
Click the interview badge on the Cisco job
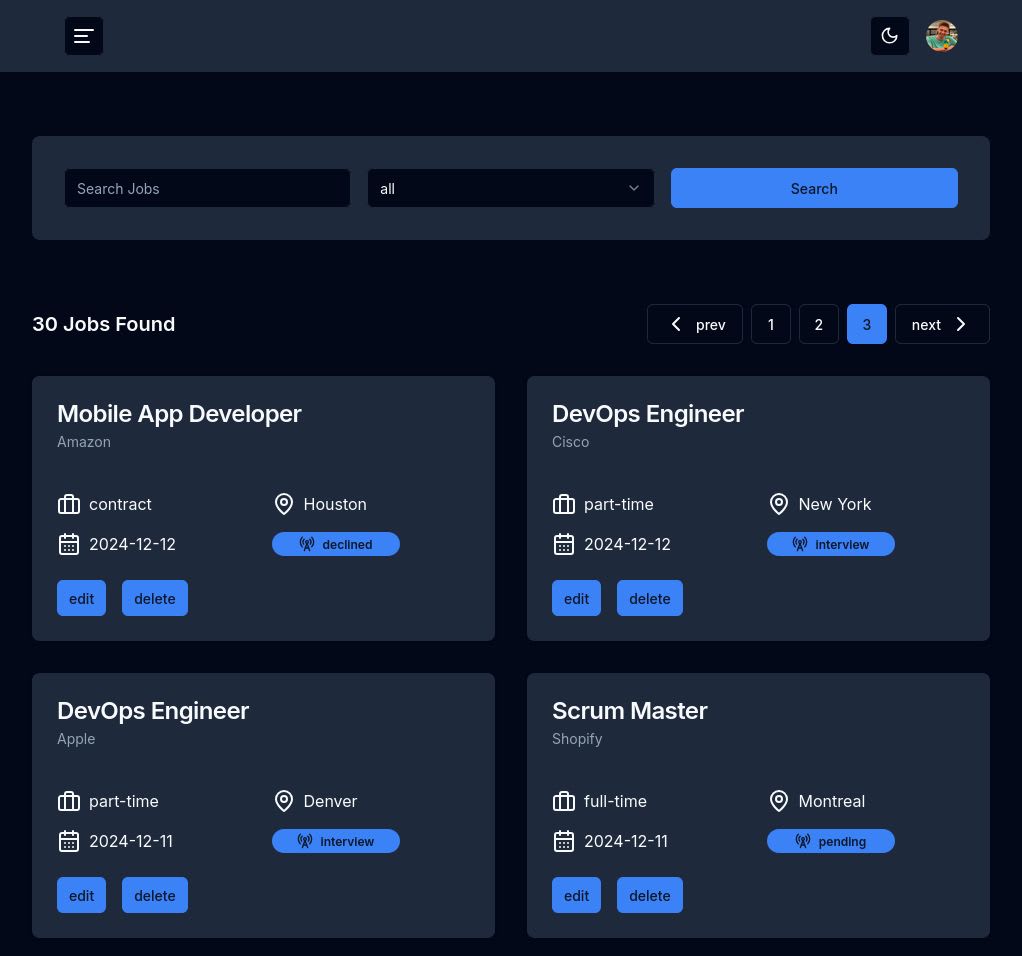pos(830,544)
